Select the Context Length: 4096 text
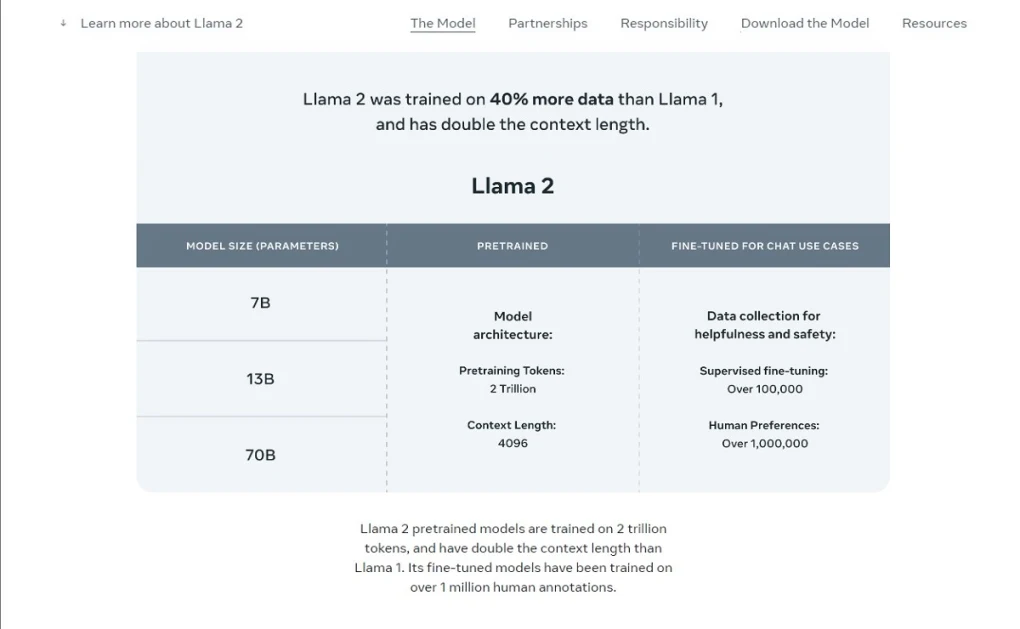The height and width of the screenshot is (629, 1020). click(x=512, y=434)
